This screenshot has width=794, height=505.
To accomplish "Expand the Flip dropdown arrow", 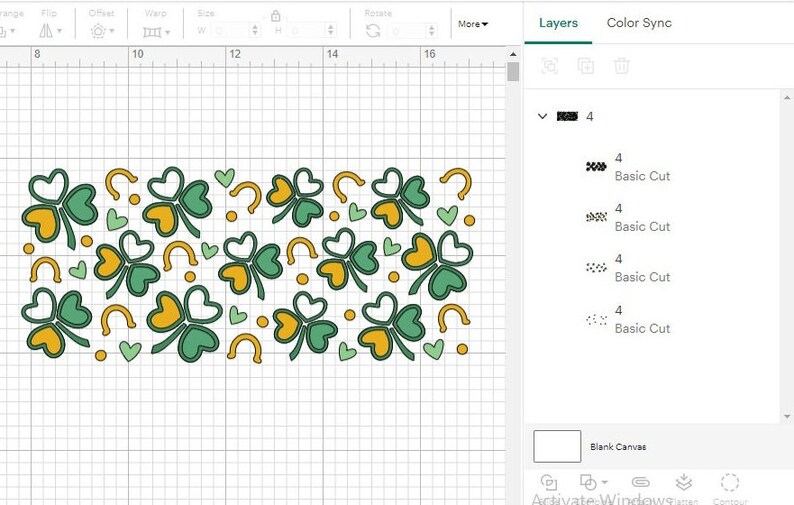I will (x=60, y=31).
